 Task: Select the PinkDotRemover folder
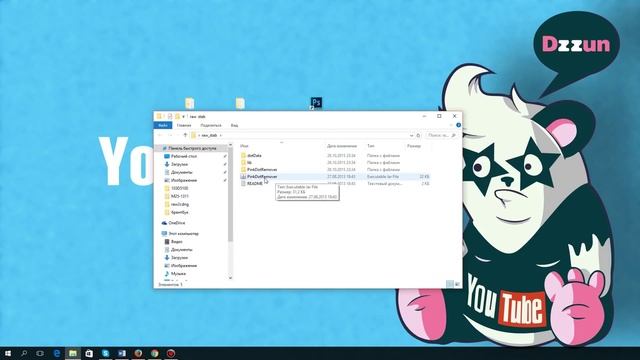coord(262,169)
